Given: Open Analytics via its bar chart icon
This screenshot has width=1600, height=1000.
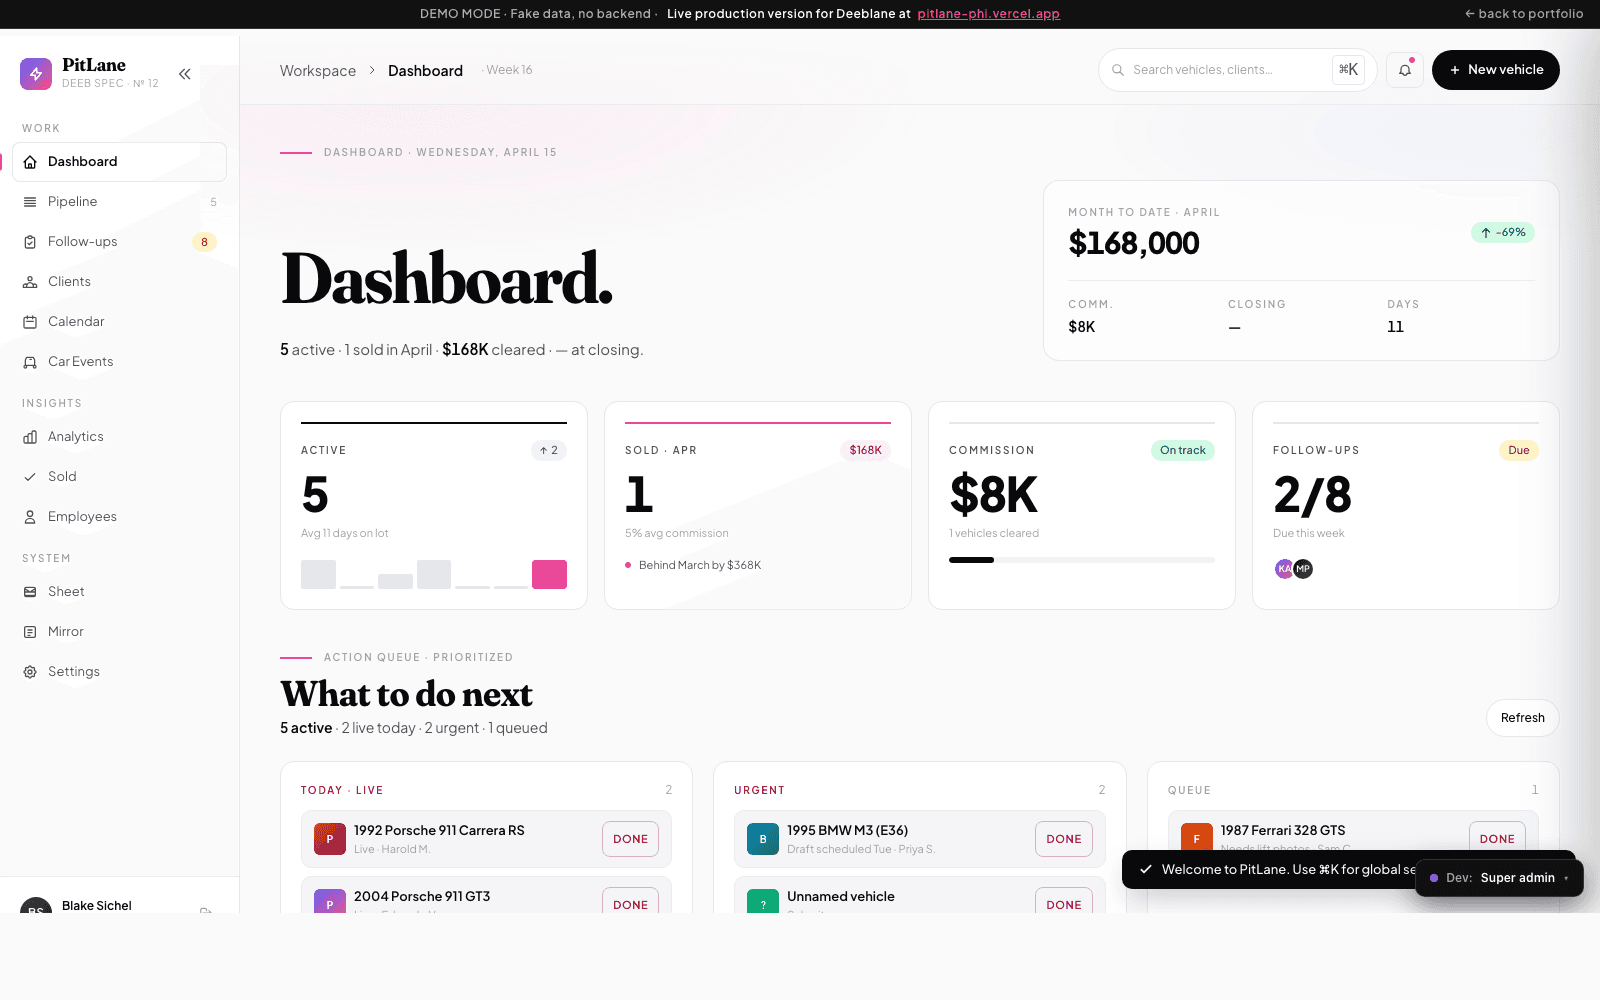Looking at the screenshot, I should point(30,437).
